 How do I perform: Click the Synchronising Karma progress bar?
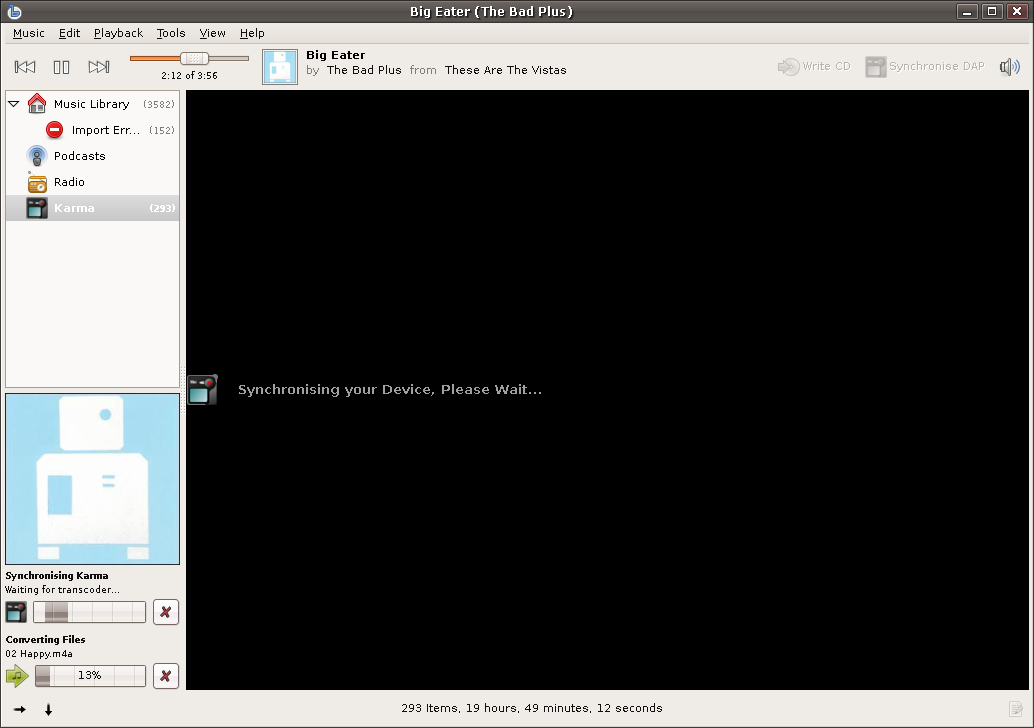(x=90, y=612)
